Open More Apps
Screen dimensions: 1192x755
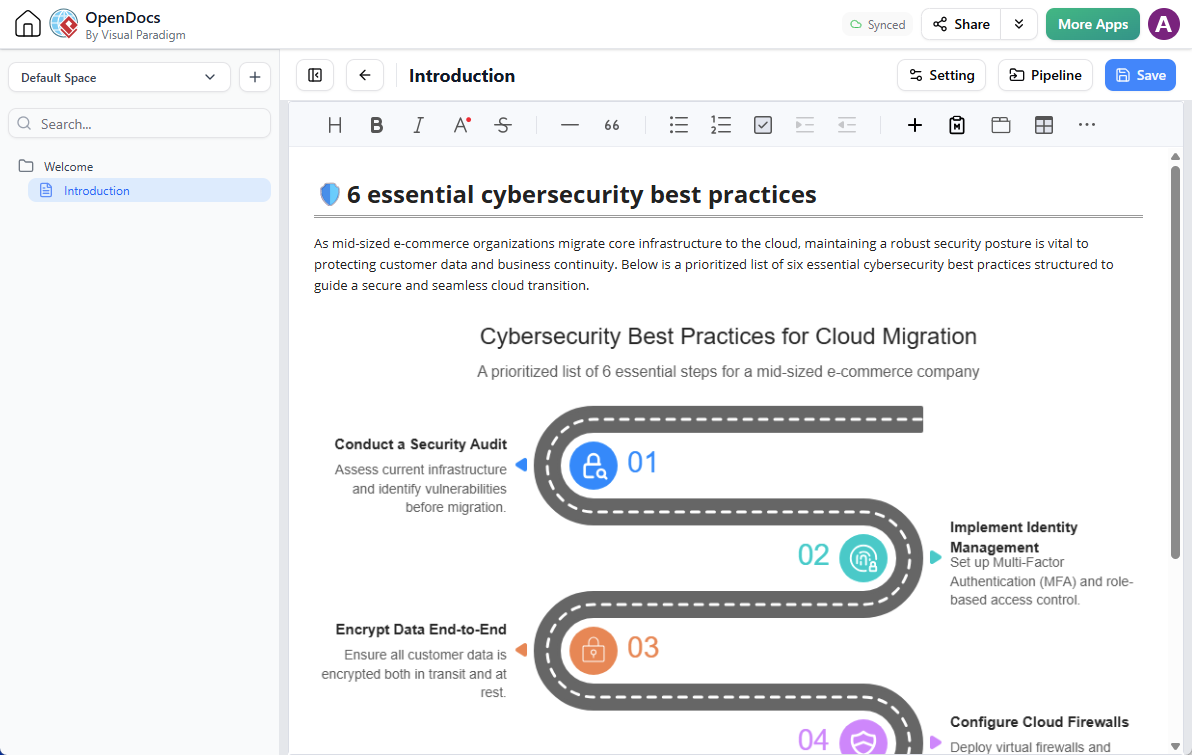[x=1092, y=24]
